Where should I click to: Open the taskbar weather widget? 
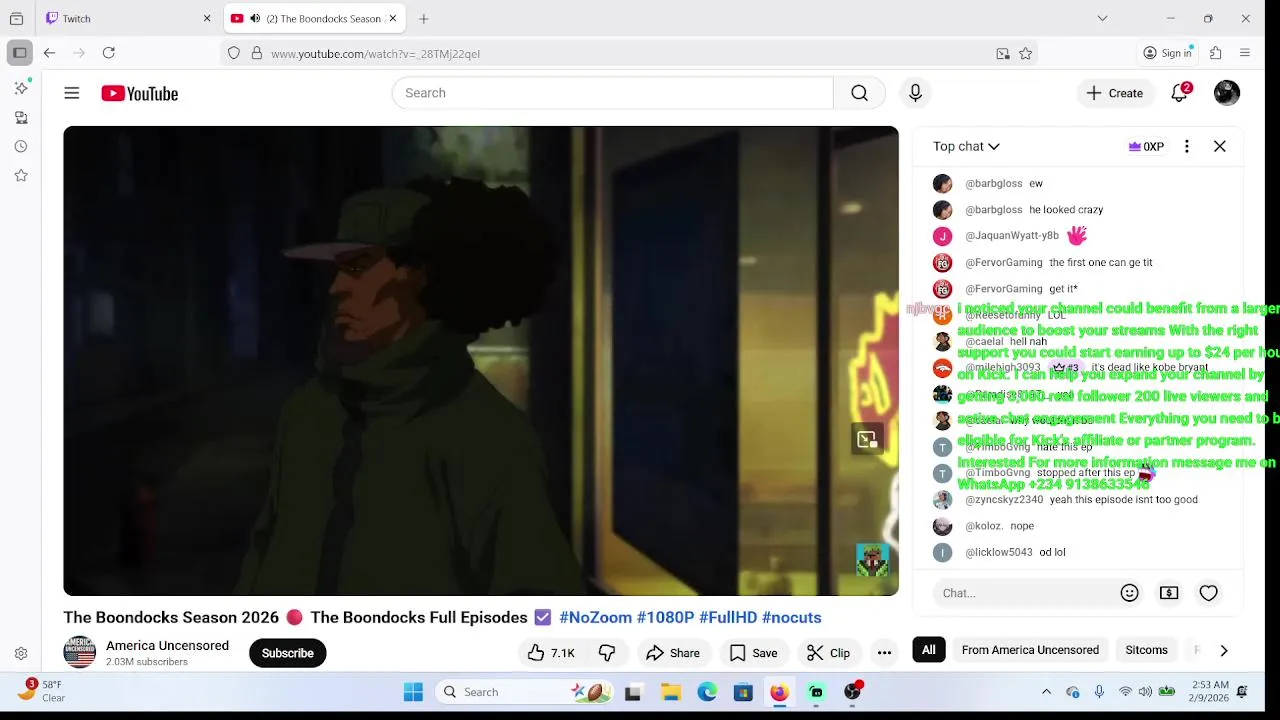40,691
